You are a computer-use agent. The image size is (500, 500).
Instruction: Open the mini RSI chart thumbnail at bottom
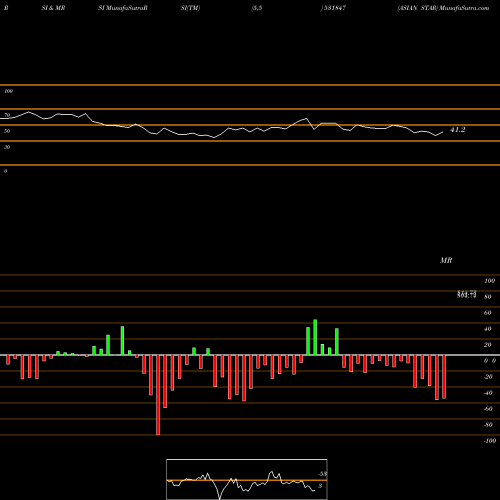pos(247,479)
